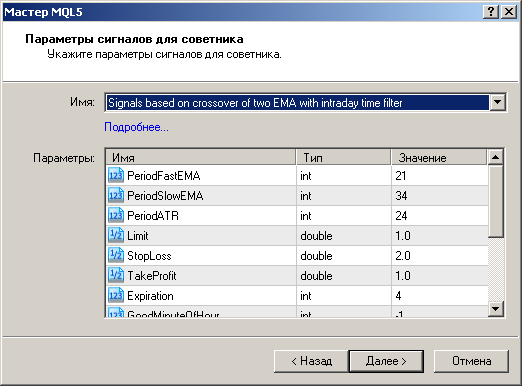Click the double-type icon beside StopLoss

pyautogui.click(x=116, y=255)
